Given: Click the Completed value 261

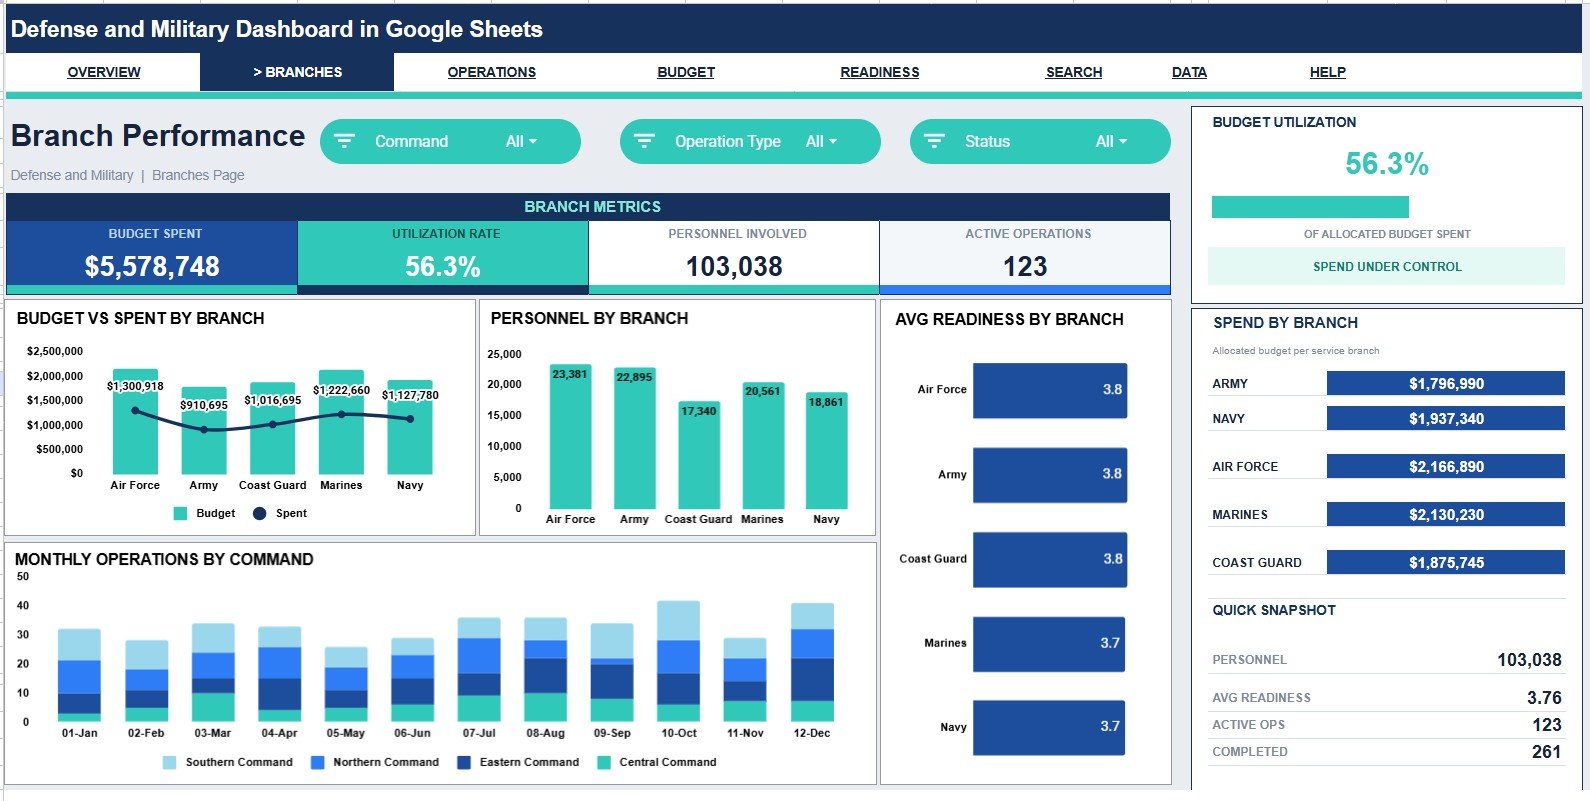Looking at the screenshot, I should click(1546, 752).
